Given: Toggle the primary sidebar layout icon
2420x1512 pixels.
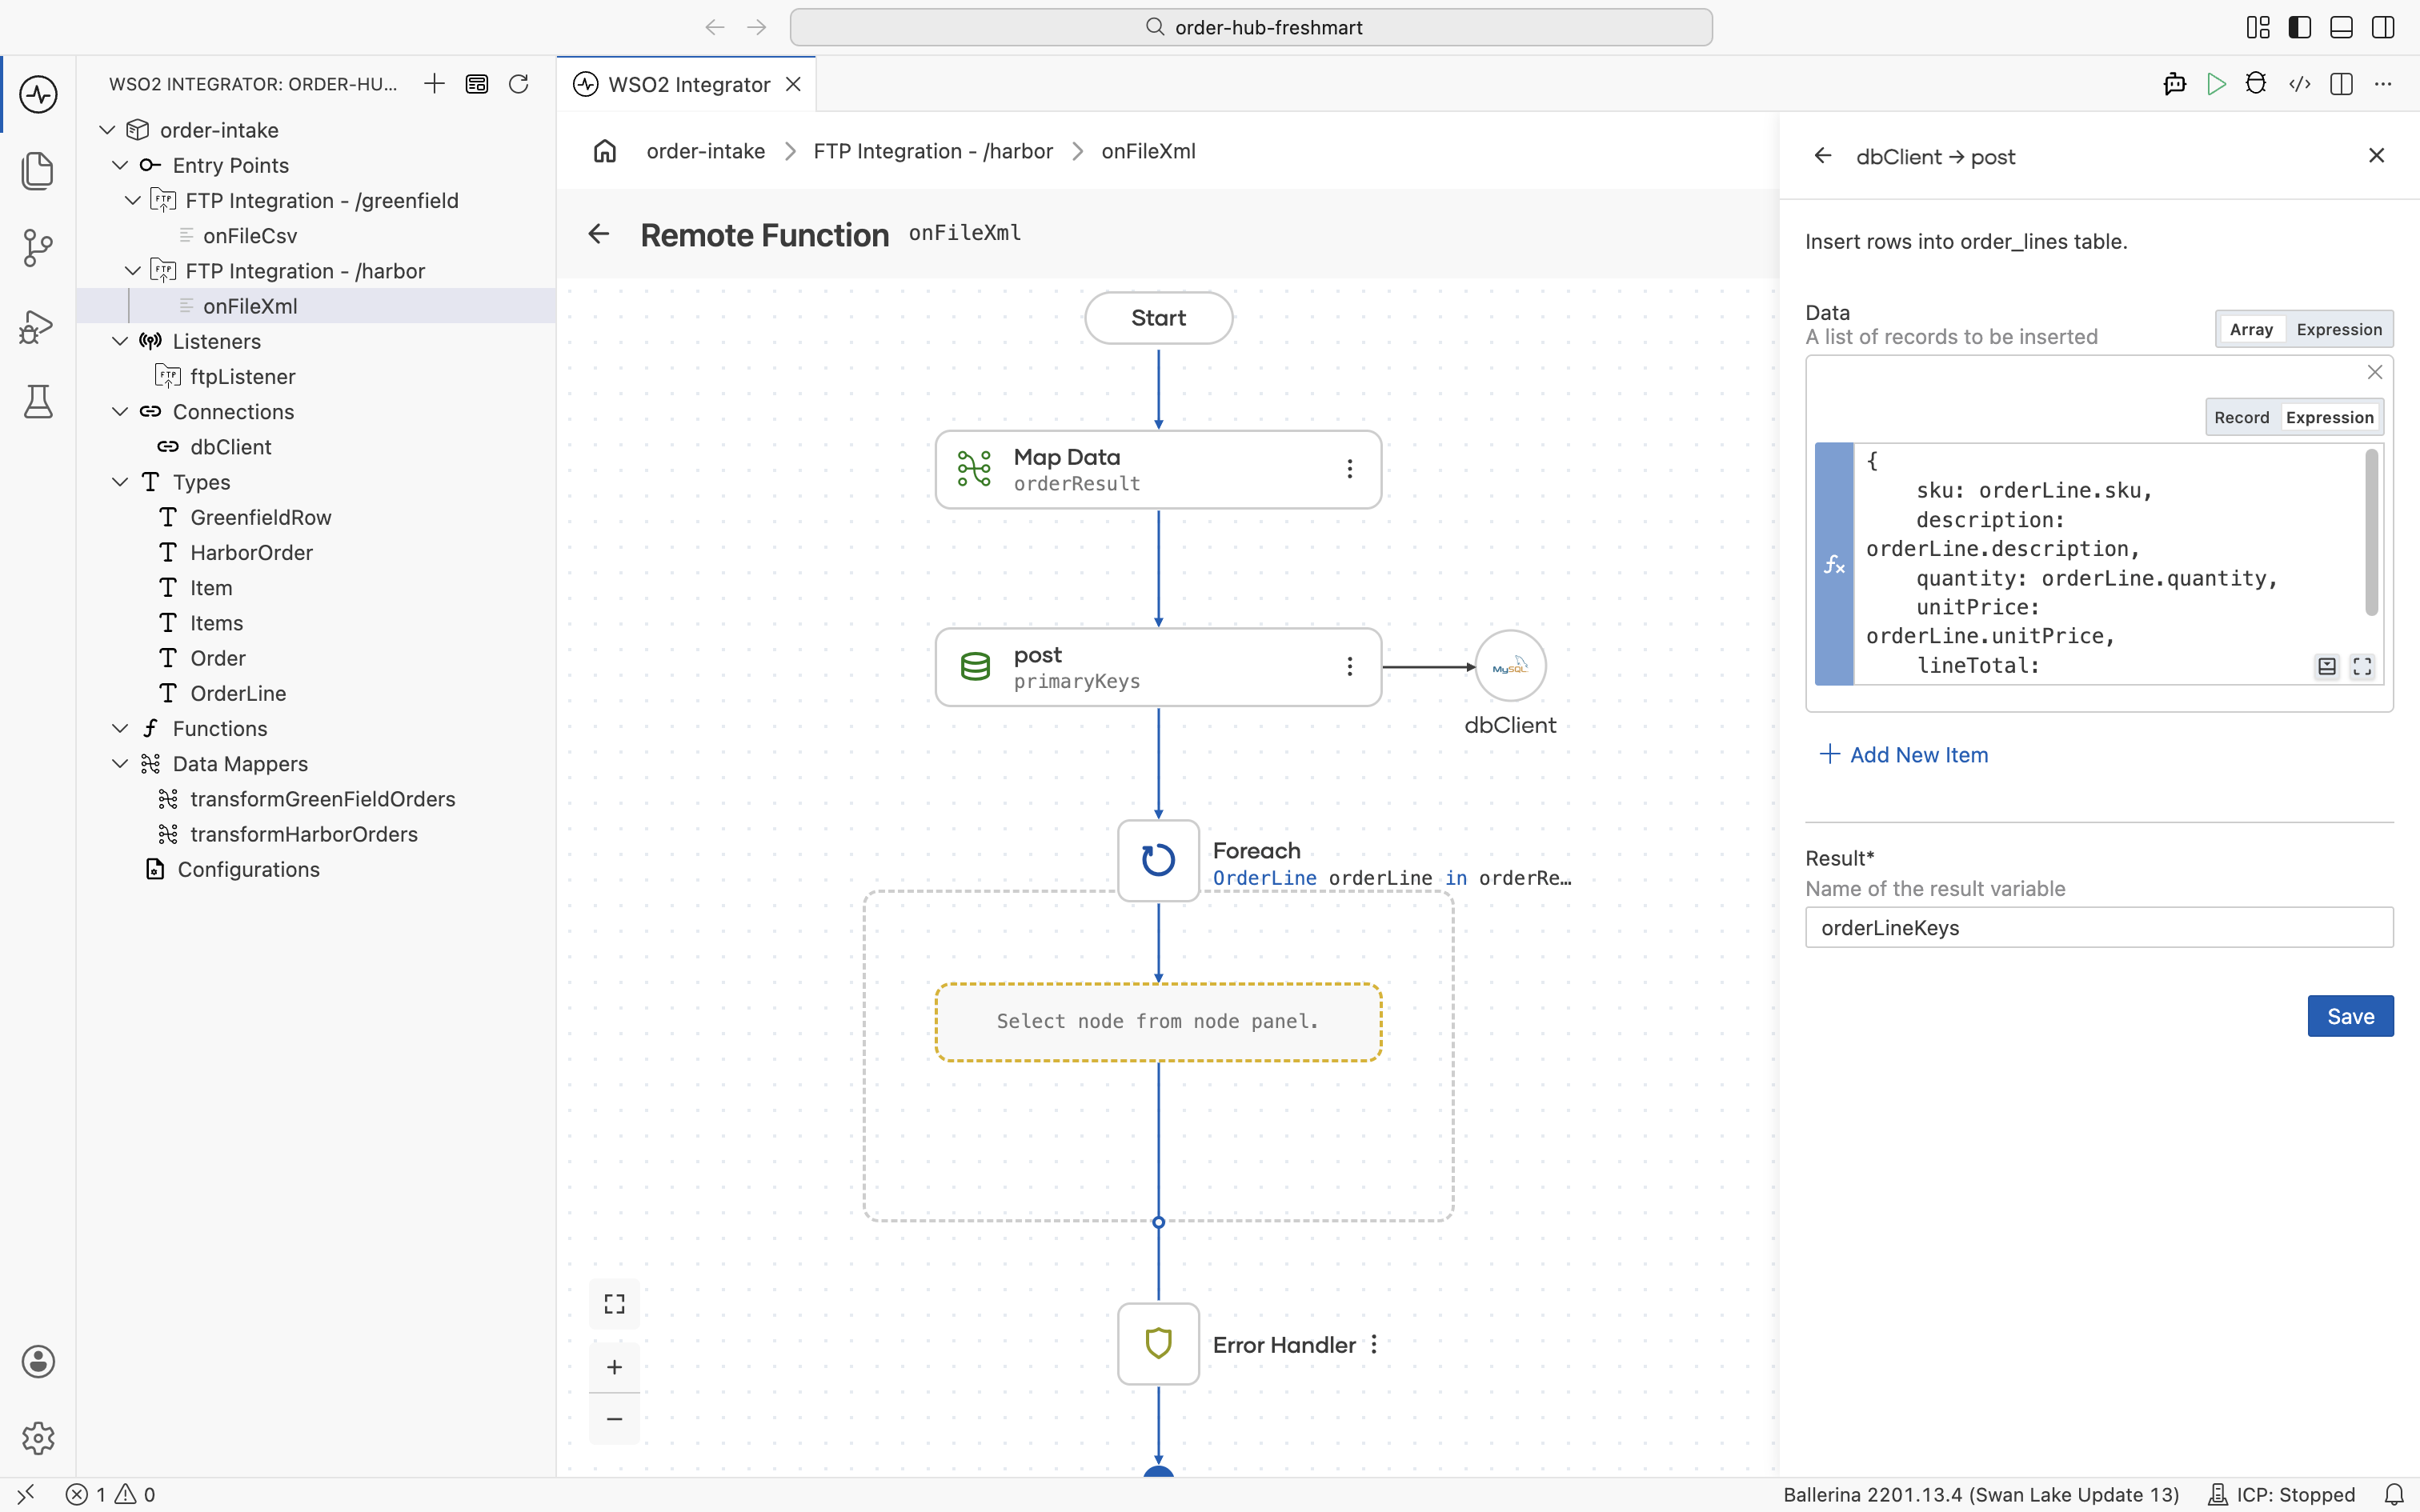Looking at the screenshot, I should pyautogui.click(x=2299, y=27).
